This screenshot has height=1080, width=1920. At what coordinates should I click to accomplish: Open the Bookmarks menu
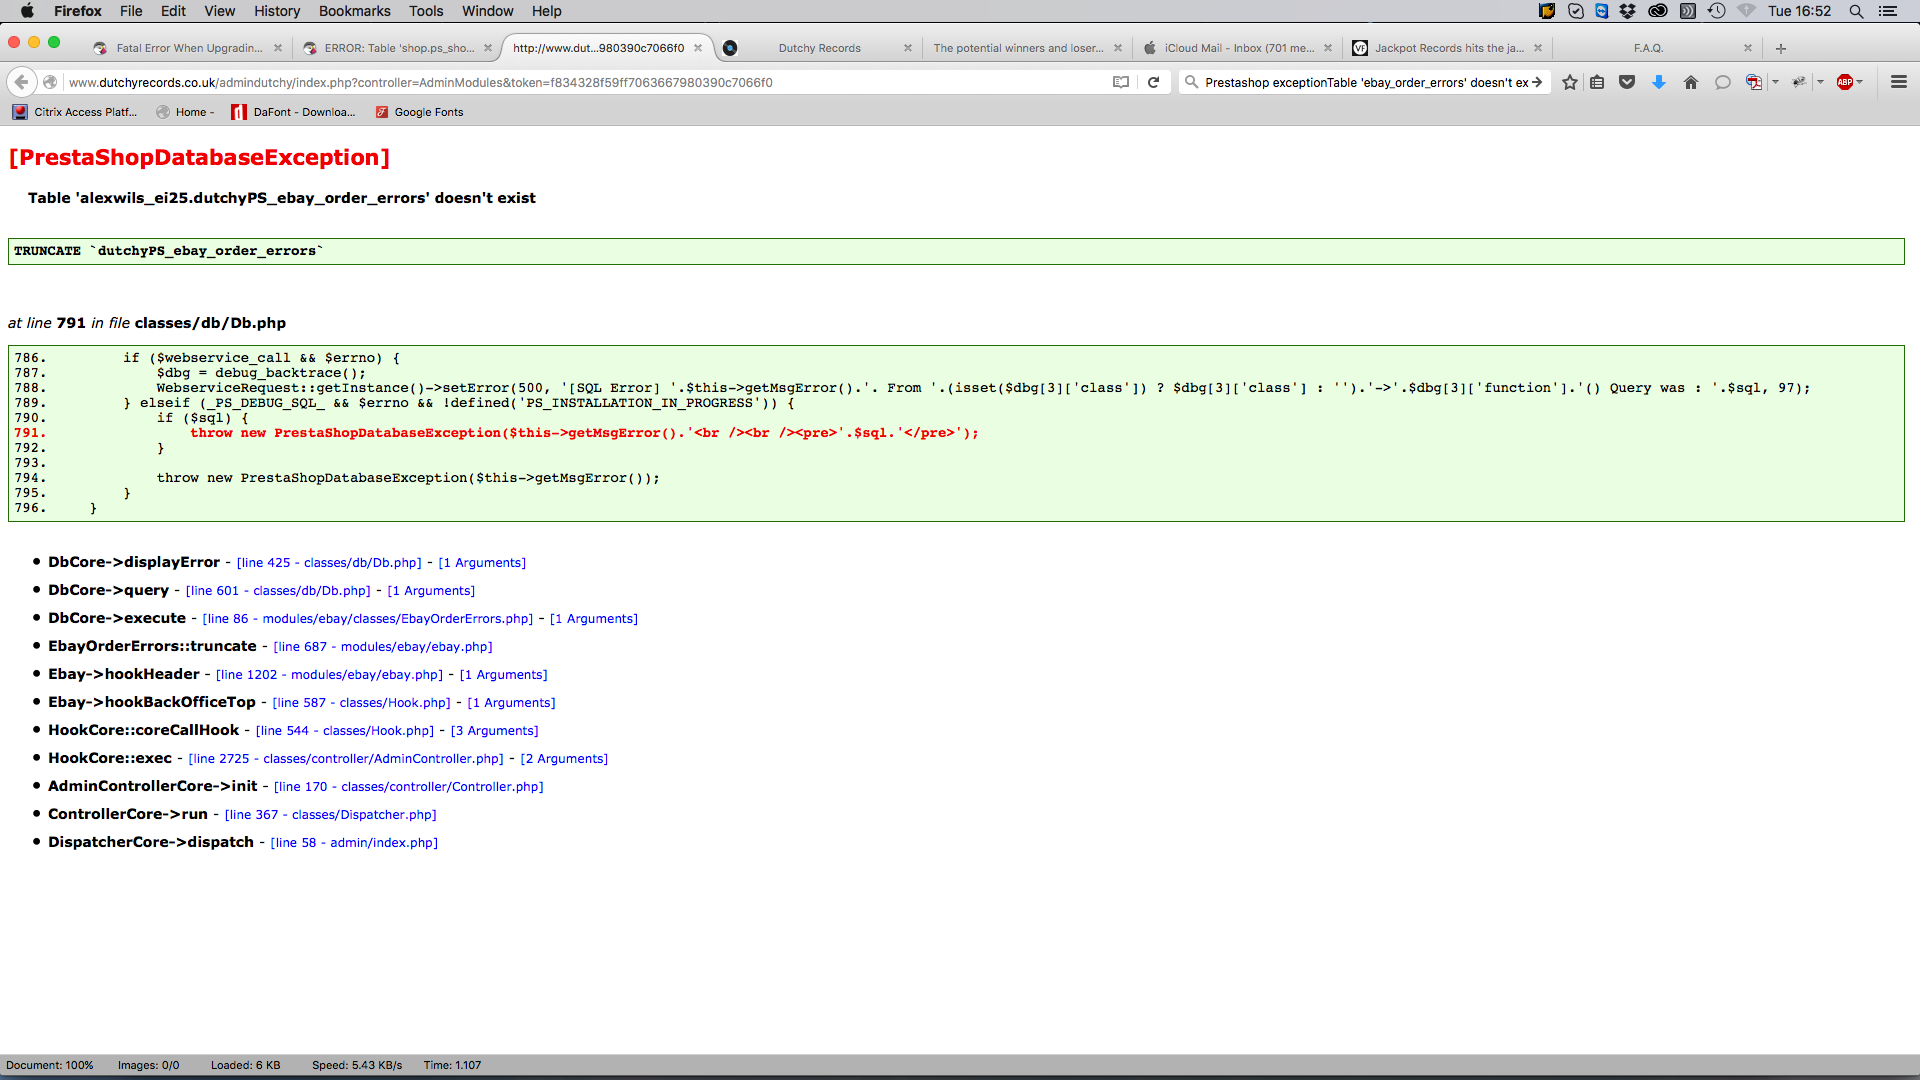(x=354, y=11)
